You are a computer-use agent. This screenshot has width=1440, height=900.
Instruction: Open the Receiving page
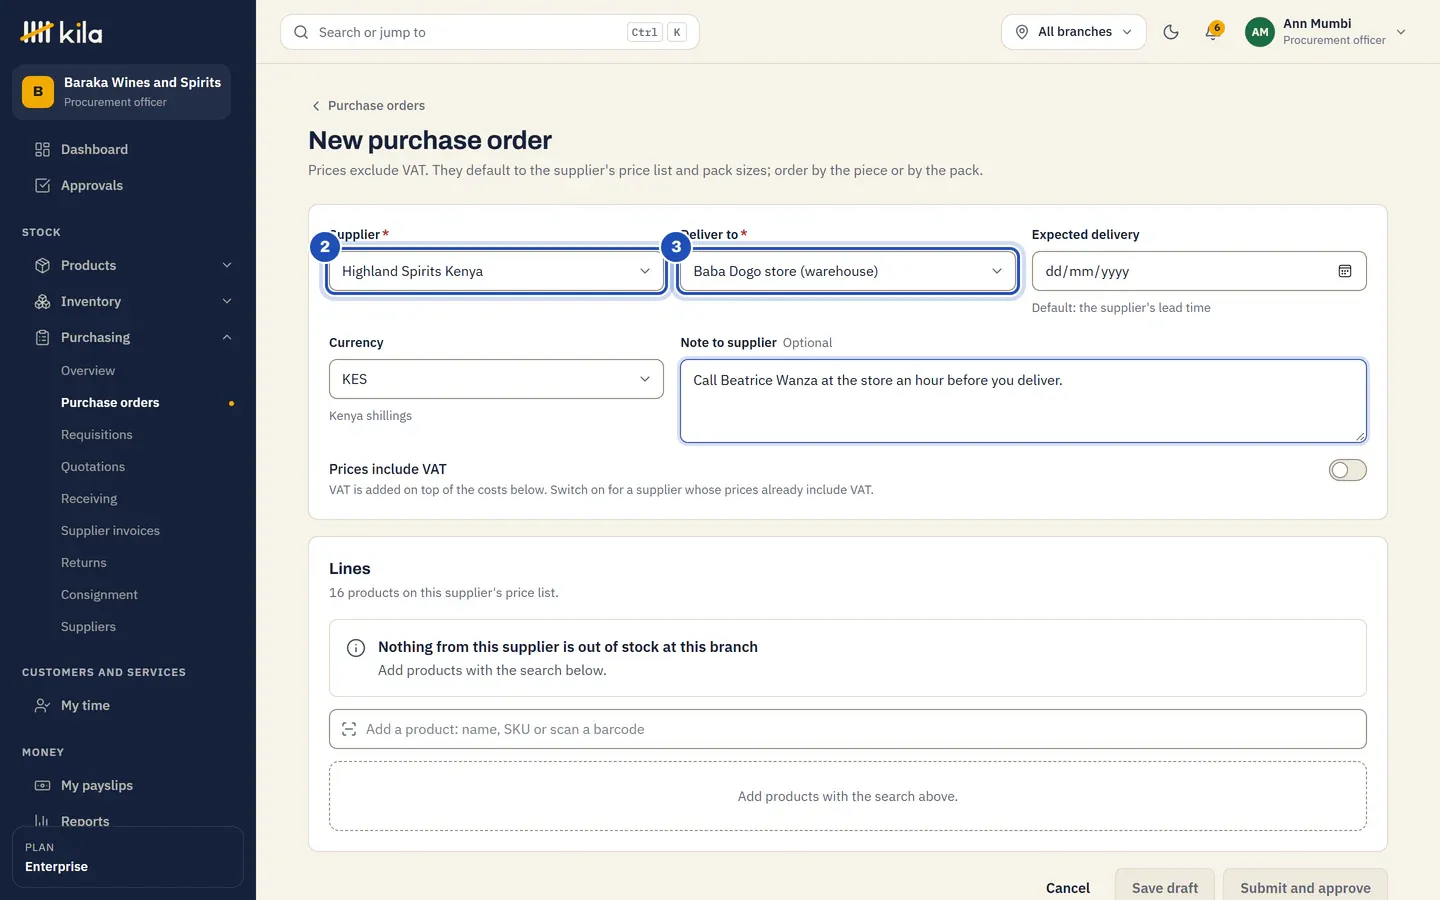point(89,498)
